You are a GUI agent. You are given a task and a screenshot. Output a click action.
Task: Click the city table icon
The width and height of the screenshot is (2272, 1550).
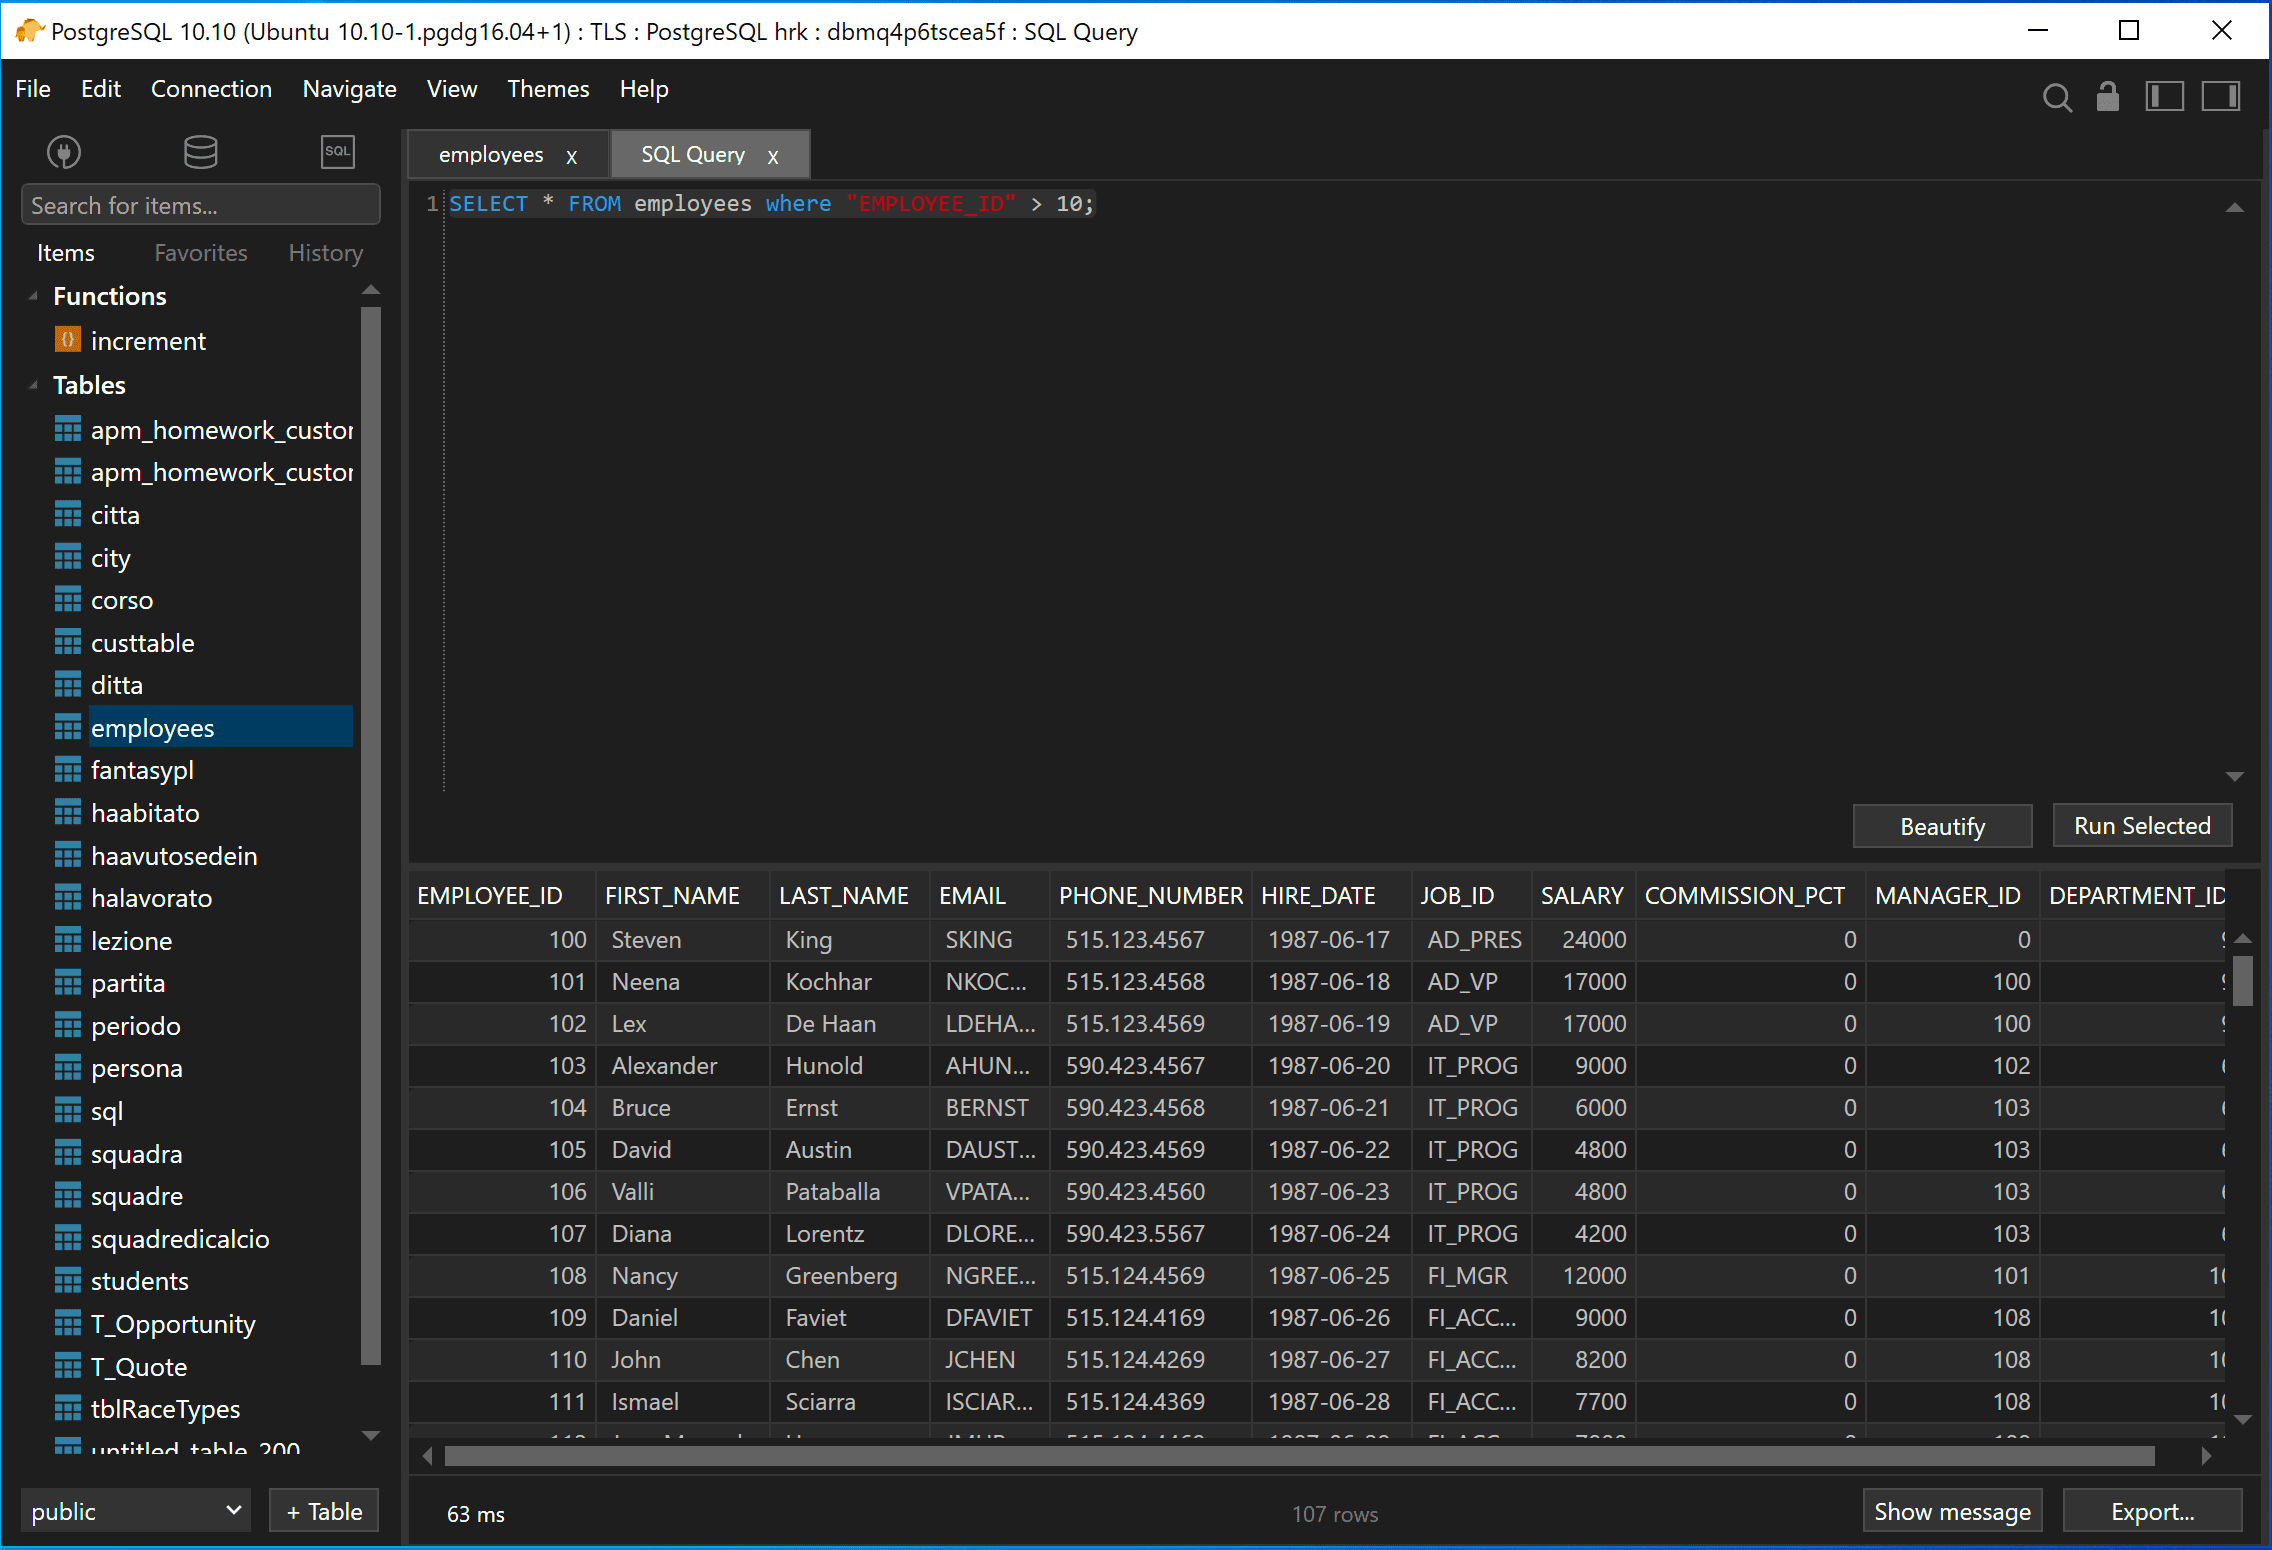coord(67,557)
